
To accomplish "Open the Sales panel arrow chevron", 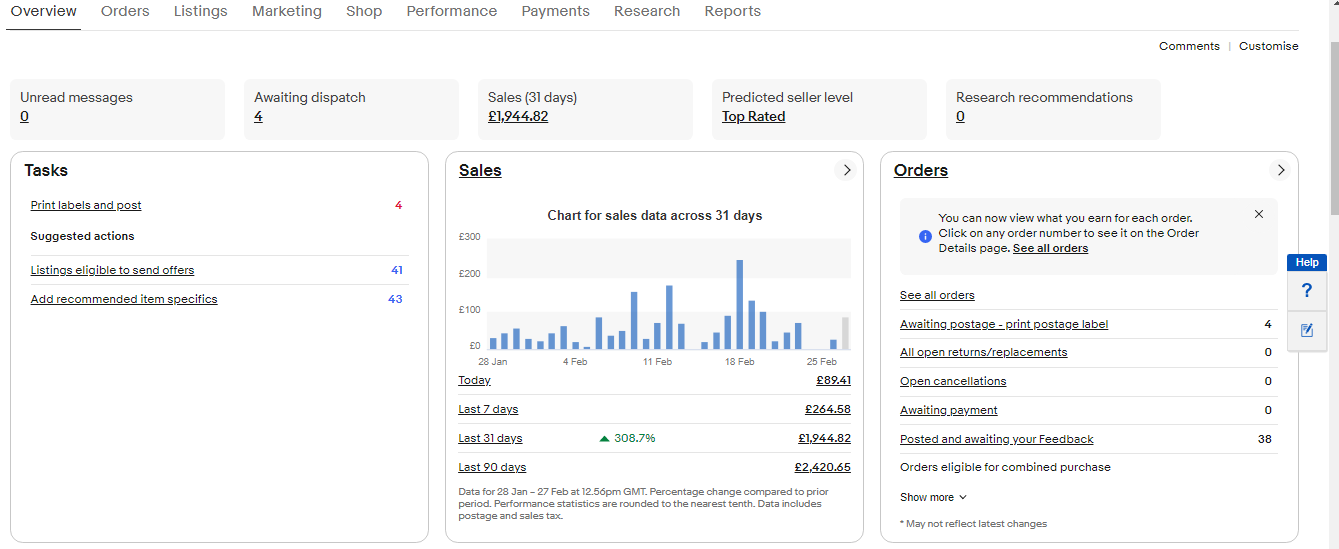I will pos(846,170).
